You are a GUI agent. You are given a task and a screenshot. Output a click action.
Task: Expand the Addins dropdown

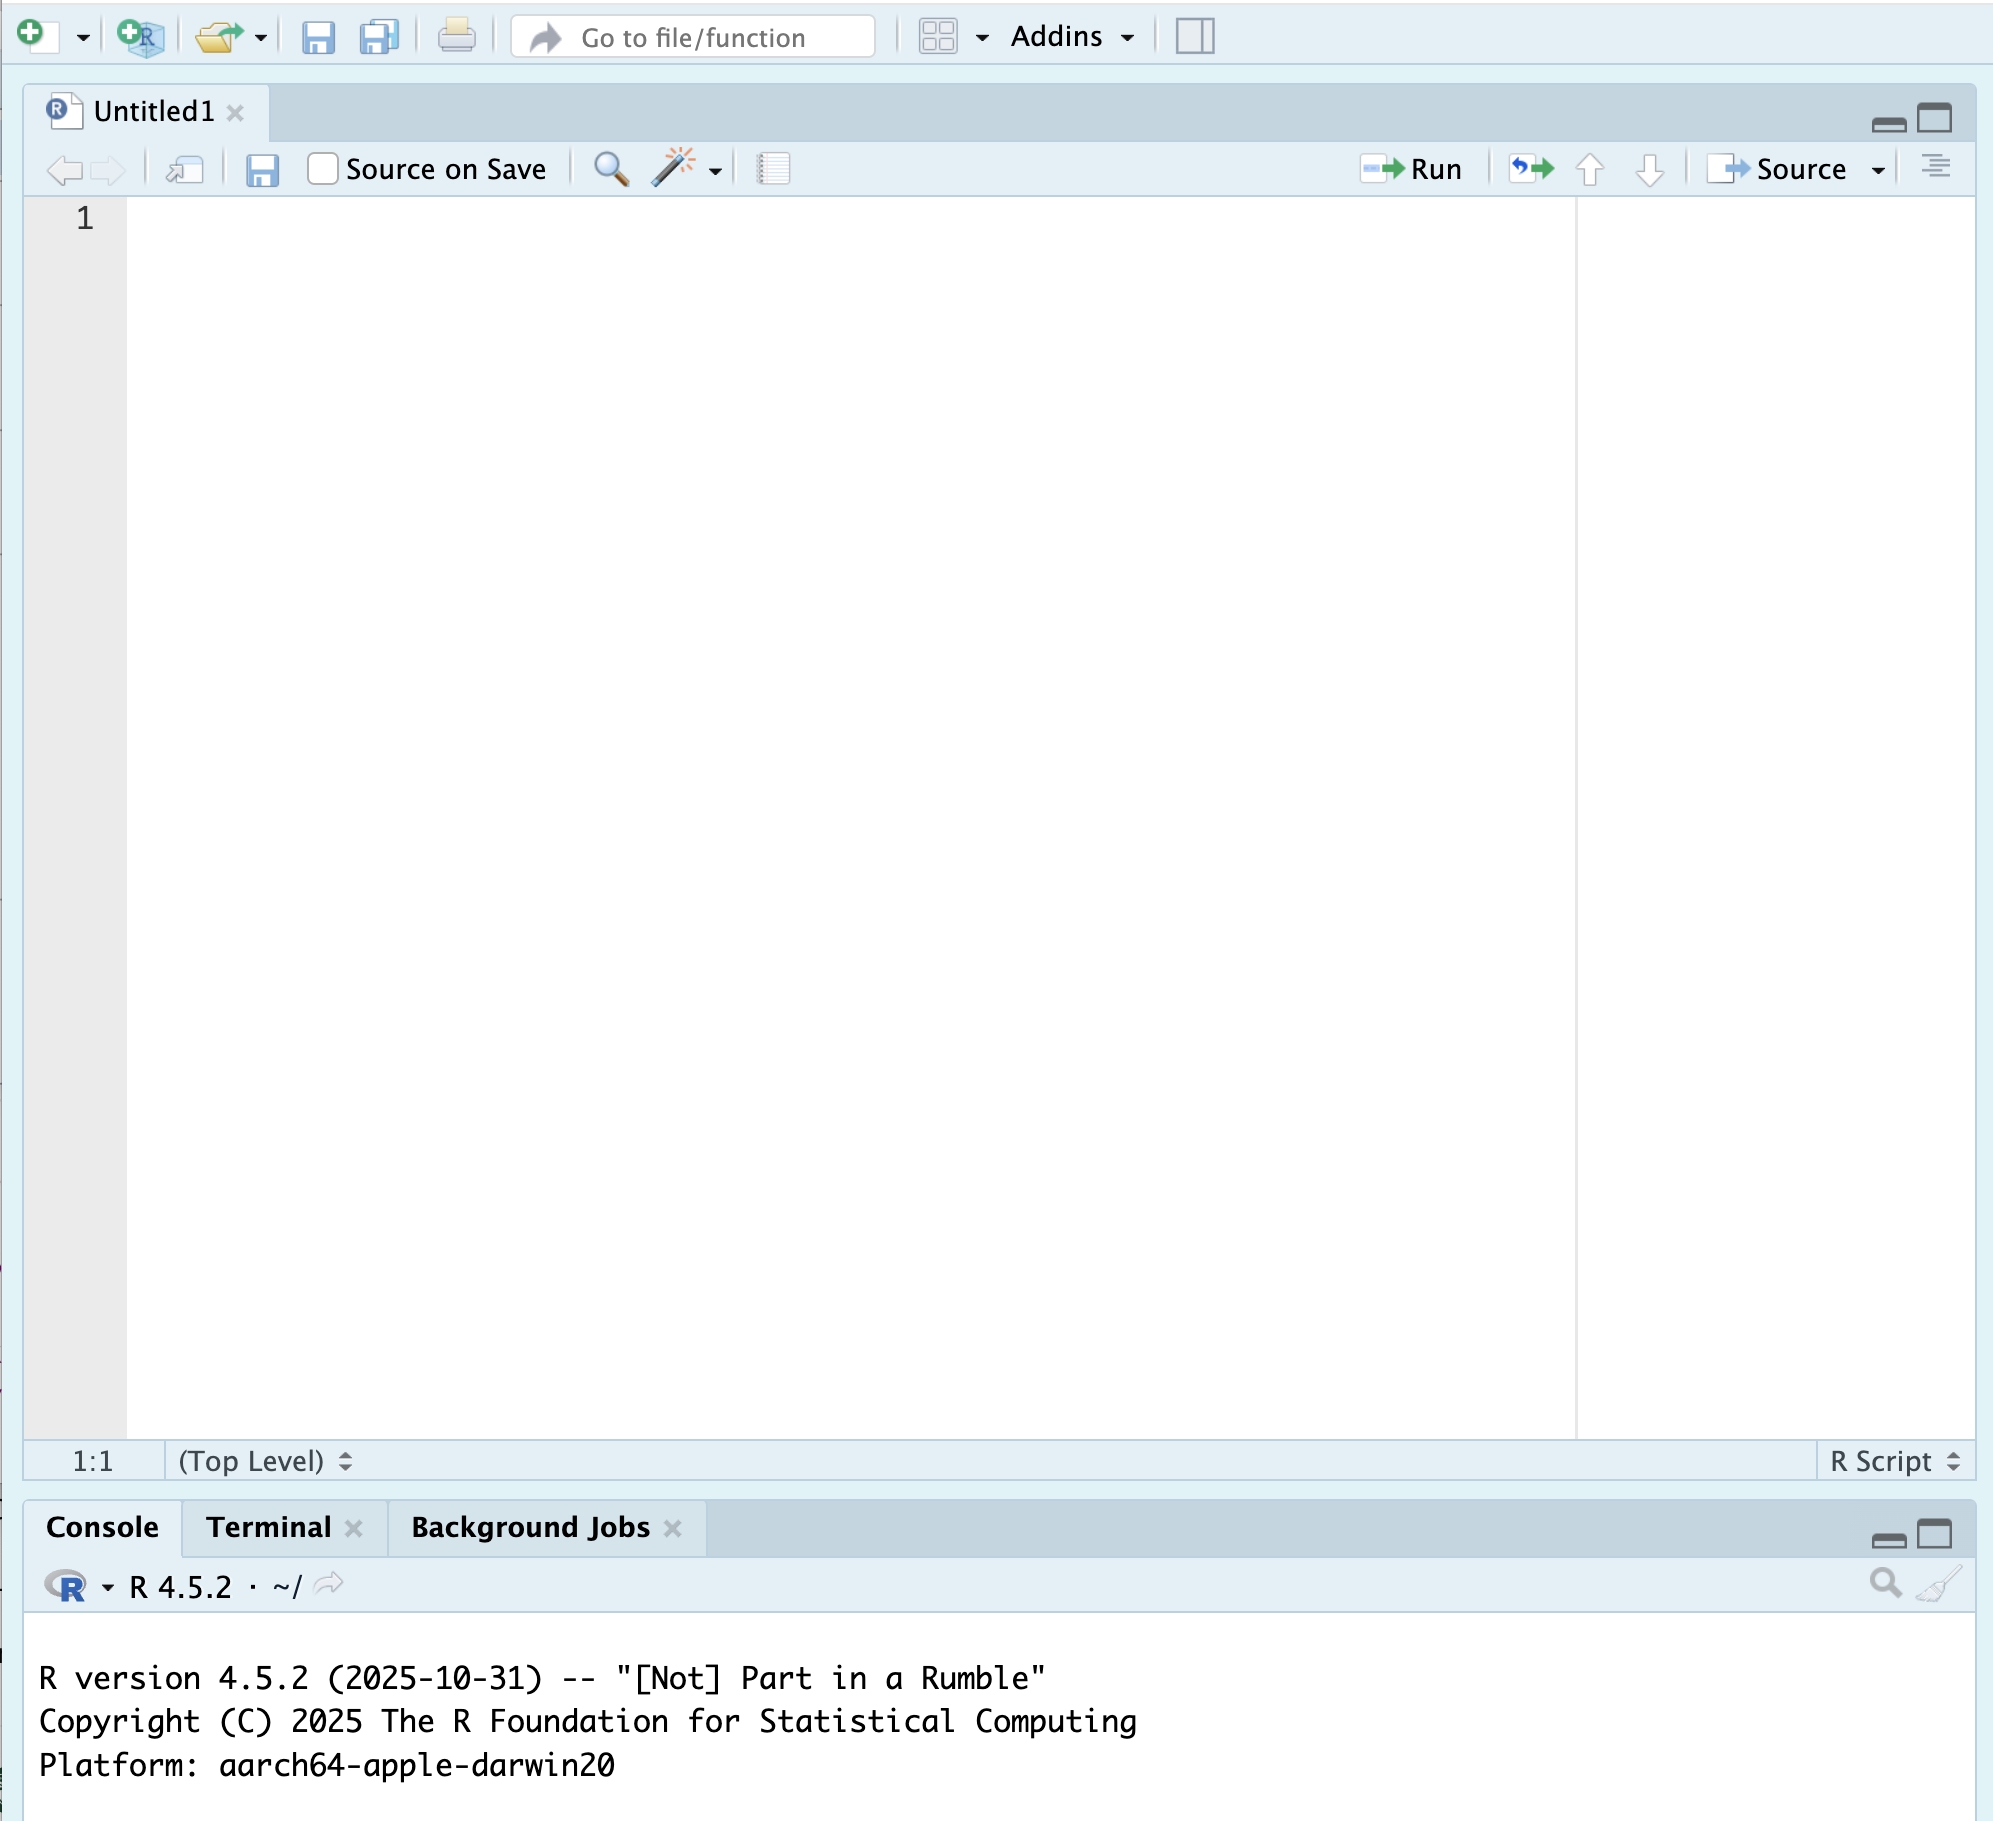1129,36
